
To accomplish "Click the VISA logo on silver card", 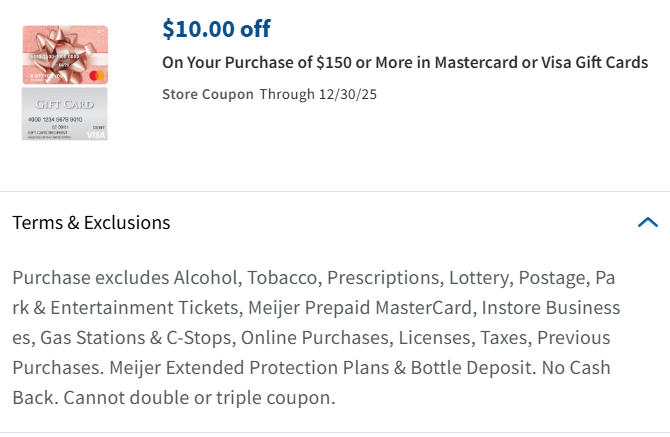I will click(x=96, y=135).
